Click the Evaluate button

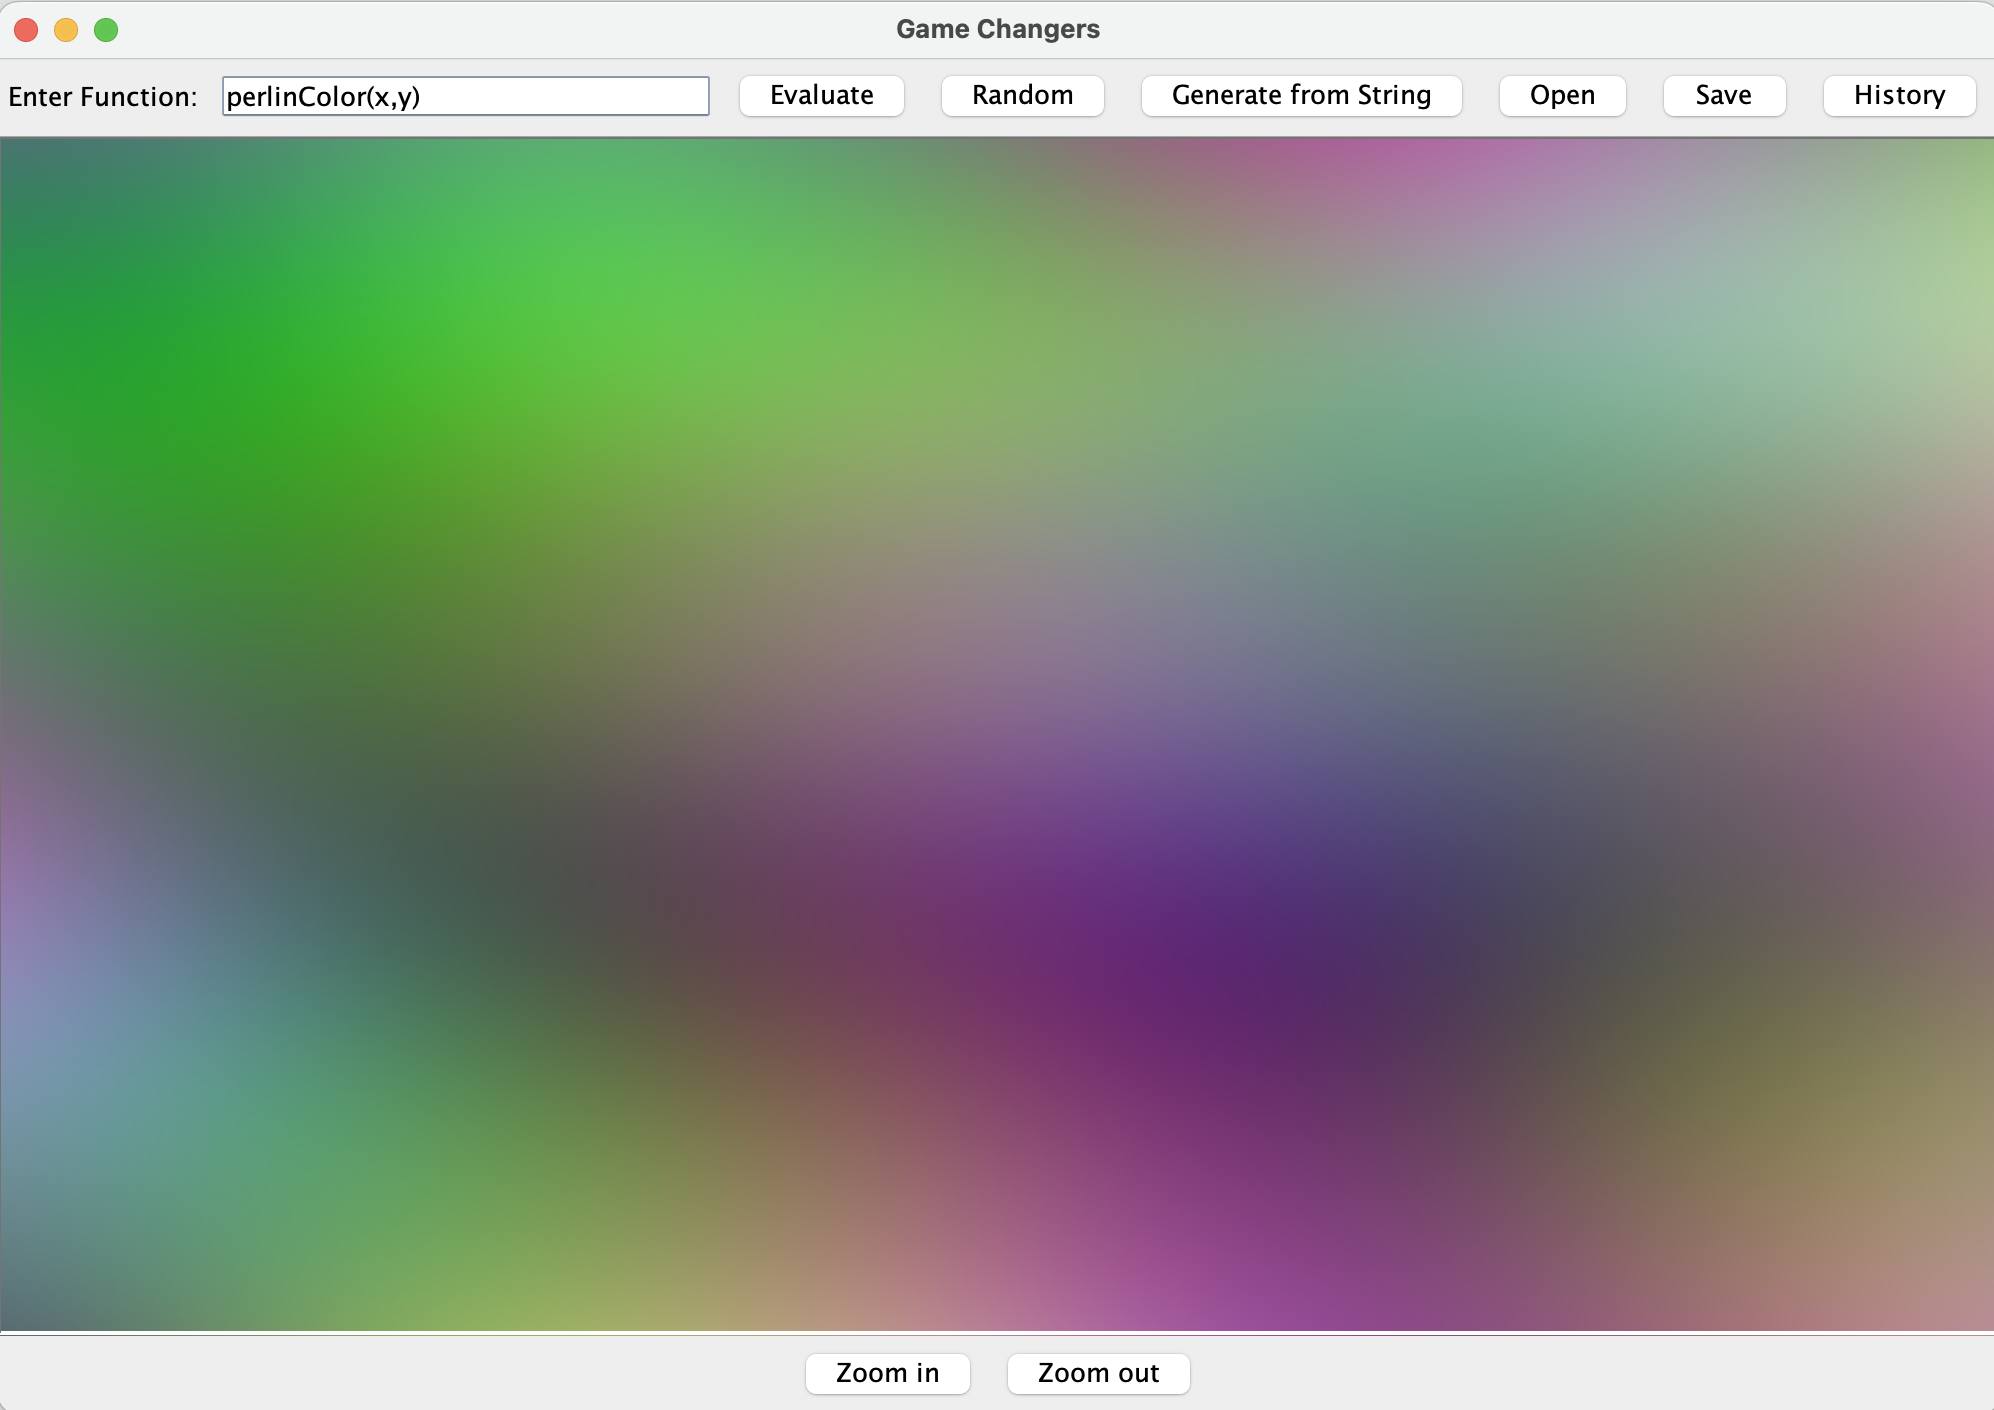pos(821,96)
